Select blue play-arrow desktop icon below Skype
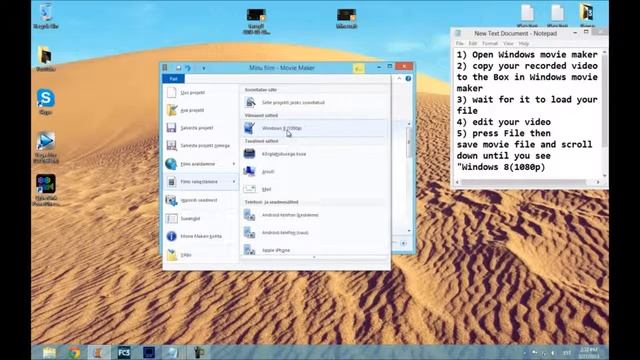The image size is (640, 360). pos(46,147)
